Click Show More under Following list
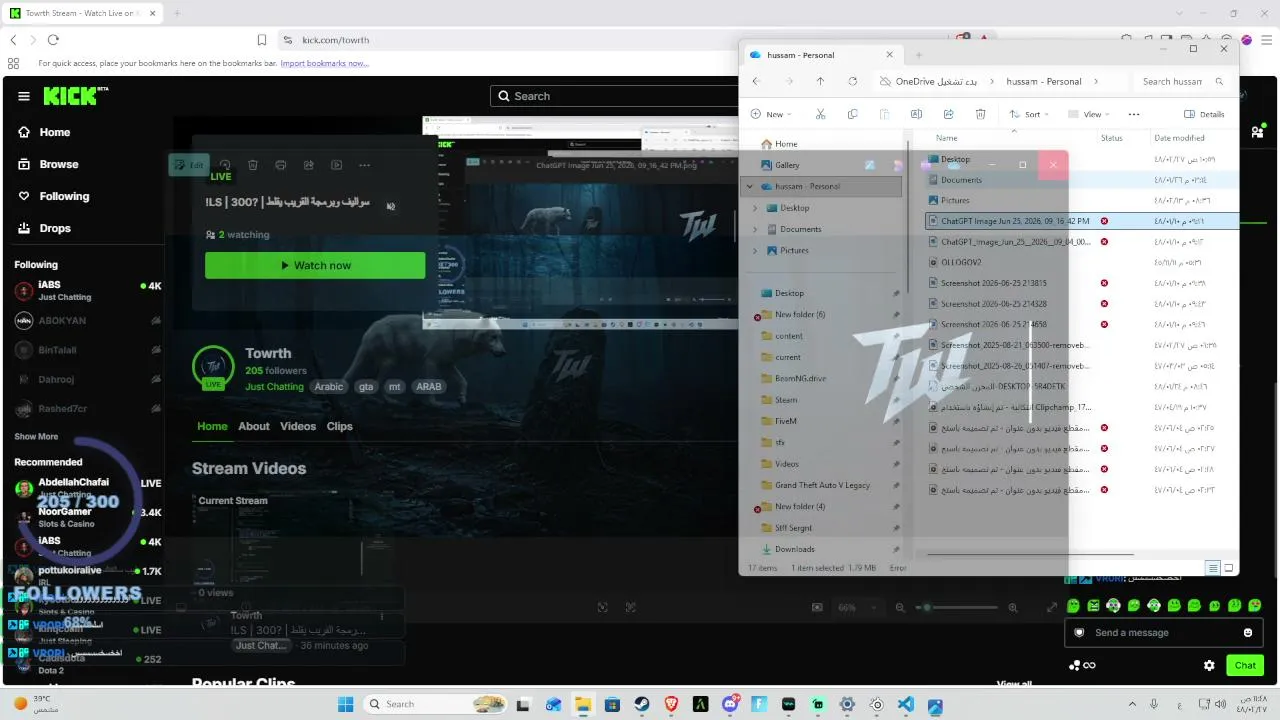 (x=36, y=437)
